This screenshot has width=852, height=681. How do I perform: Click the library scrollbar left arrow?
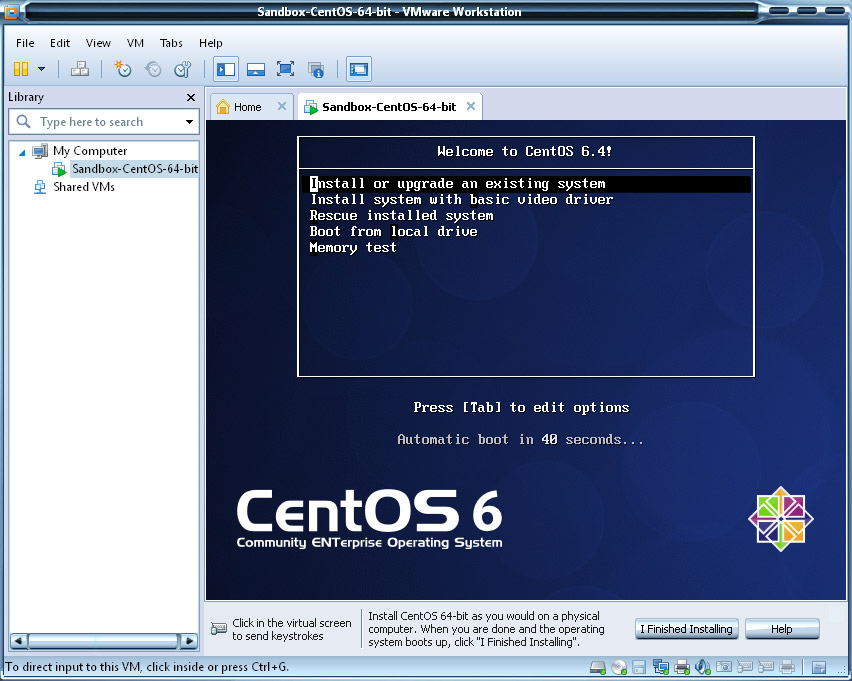click(x=18, y=641)
